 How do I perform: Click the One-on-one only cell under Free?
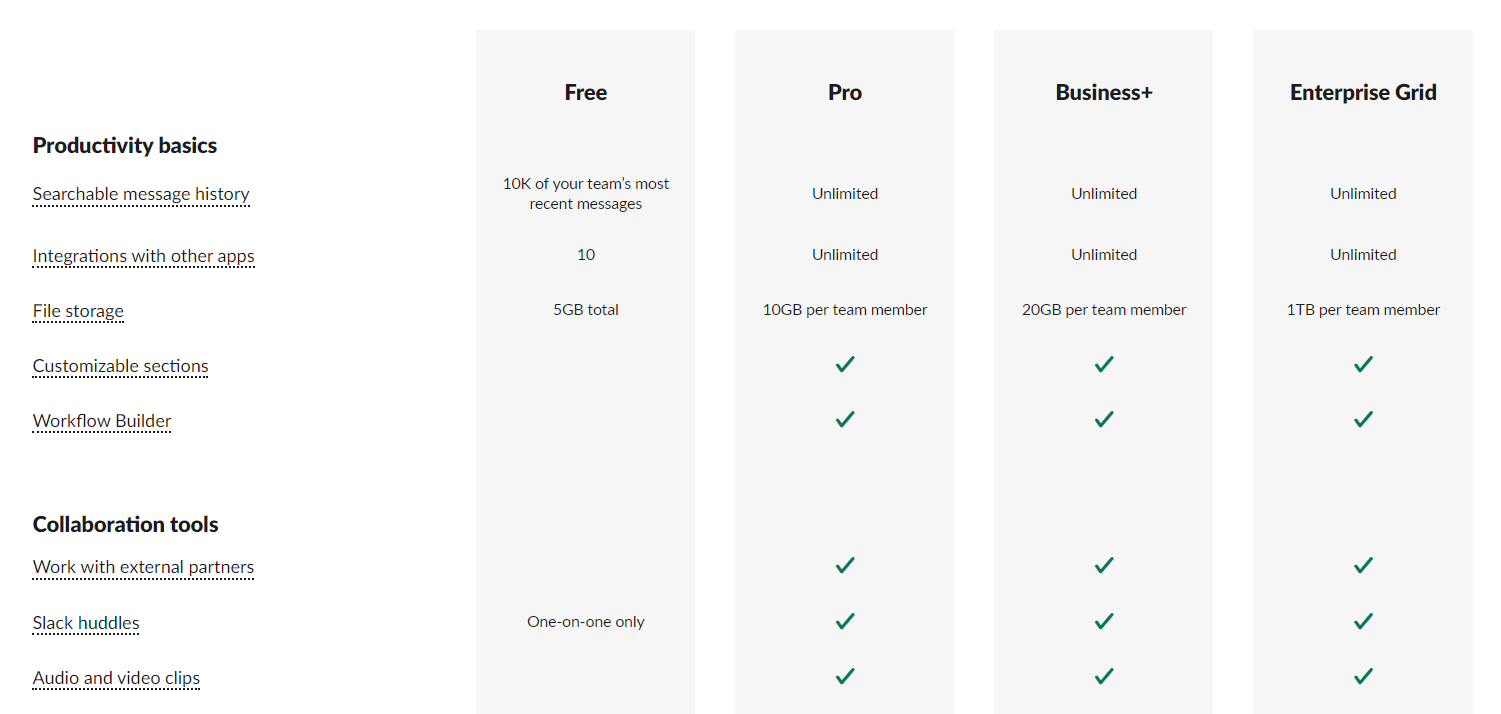pos(586,621)
